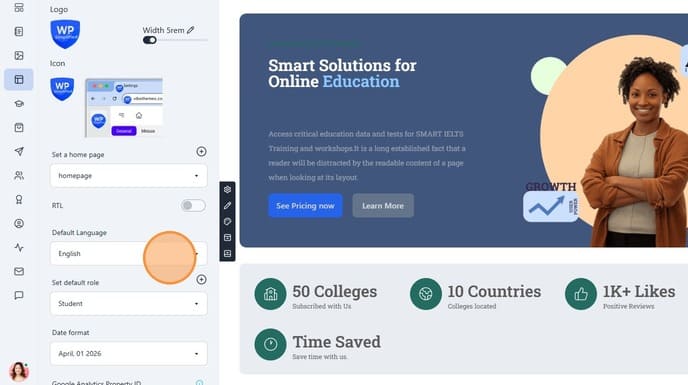This screenshot has height=385, width=688.
Task: Open the chat bubble sidebar icon
Action: (19, 295)
